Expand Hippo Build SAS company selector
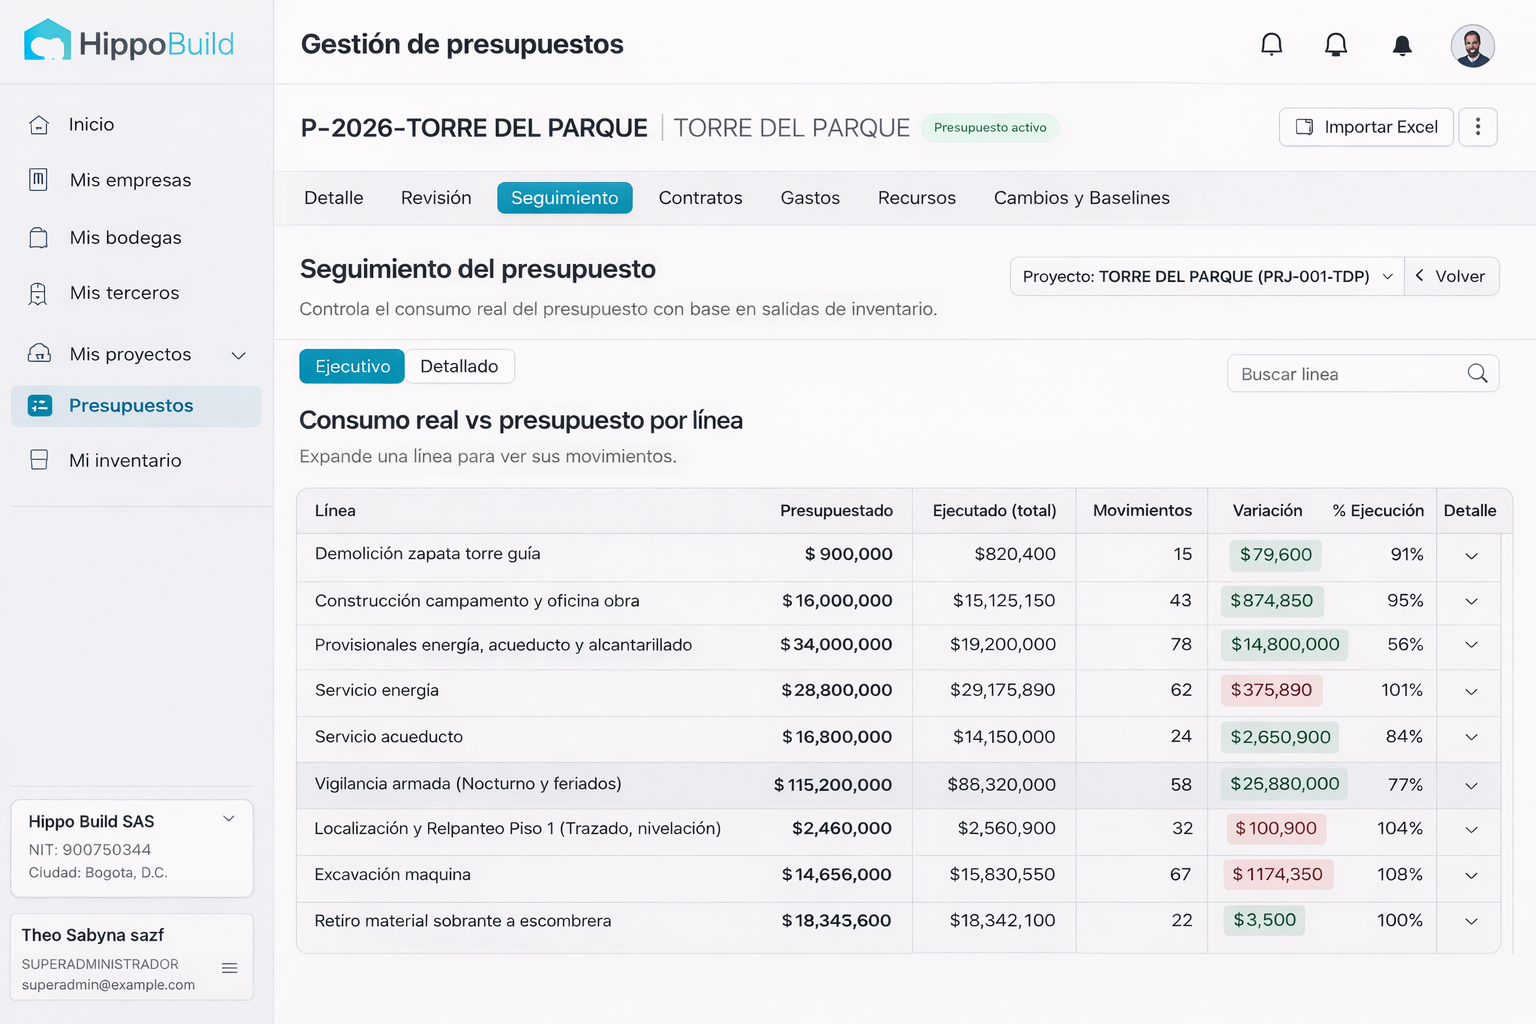The width and height of the screenshot is (1536, 1024). (229, 819)
